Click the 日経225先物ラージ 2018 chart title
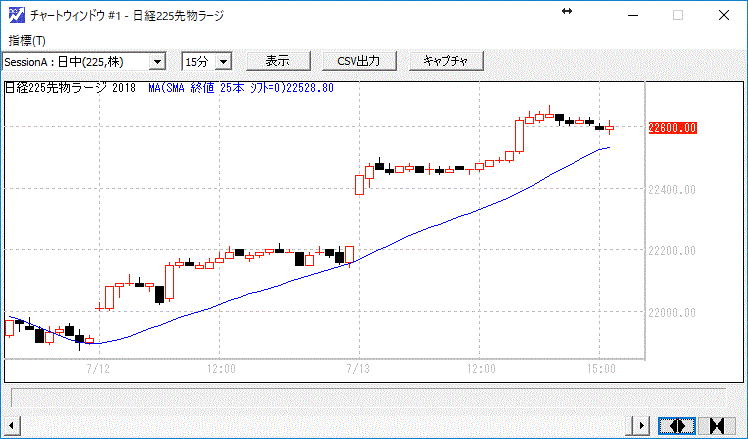This screenshot has height=439, width=748. click(71, 88)
